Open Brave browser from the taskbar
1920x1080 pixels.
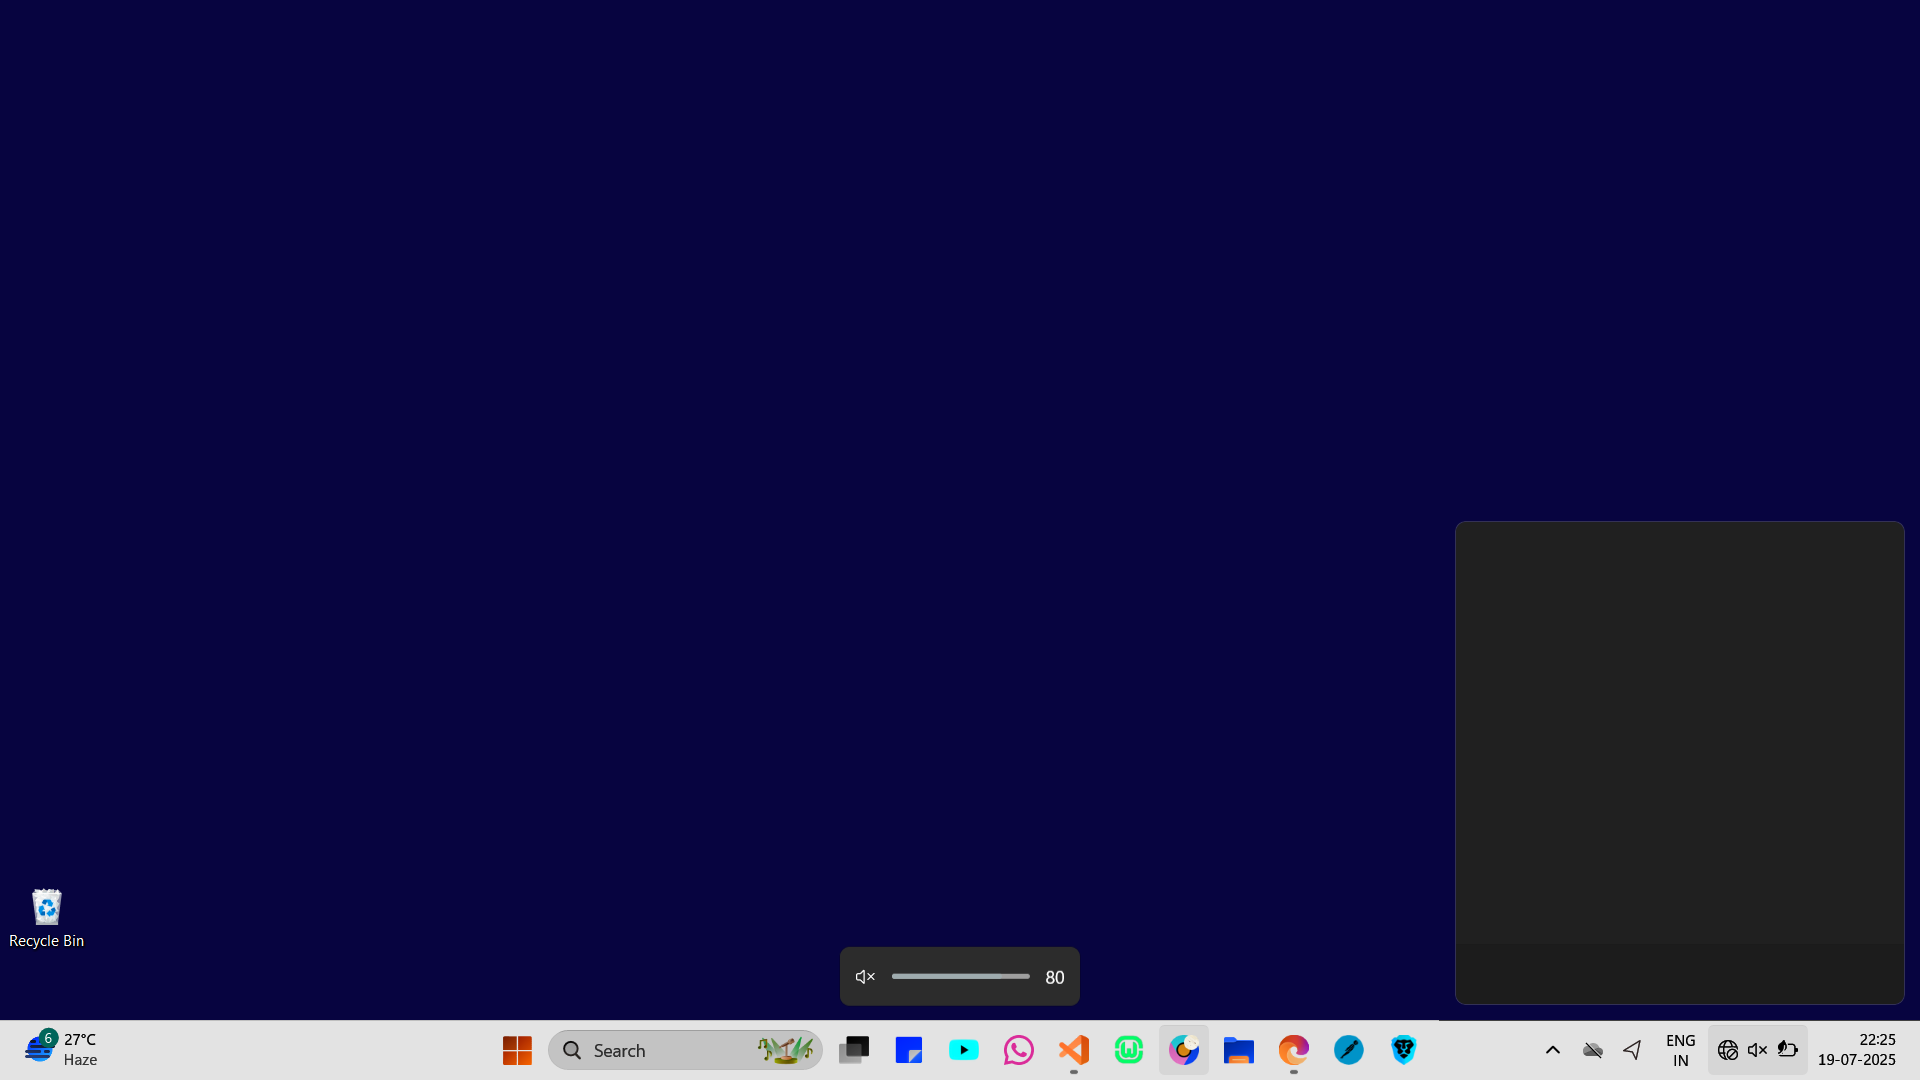(x=1403, y=1050)
